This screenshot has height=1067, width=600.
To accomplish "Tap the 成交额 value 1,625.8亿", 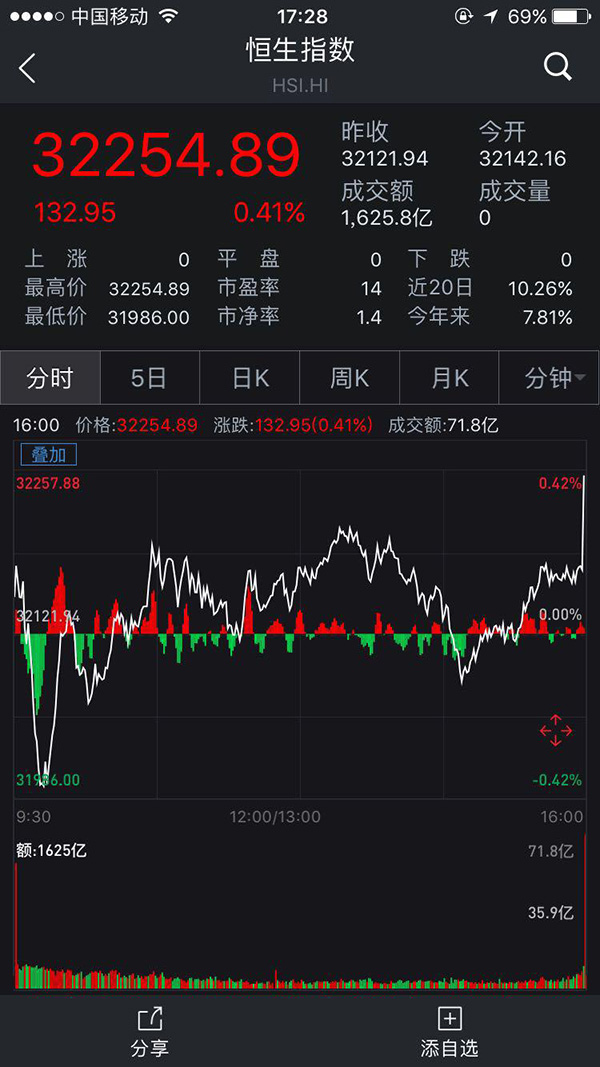I will click(x=387, y=218).
